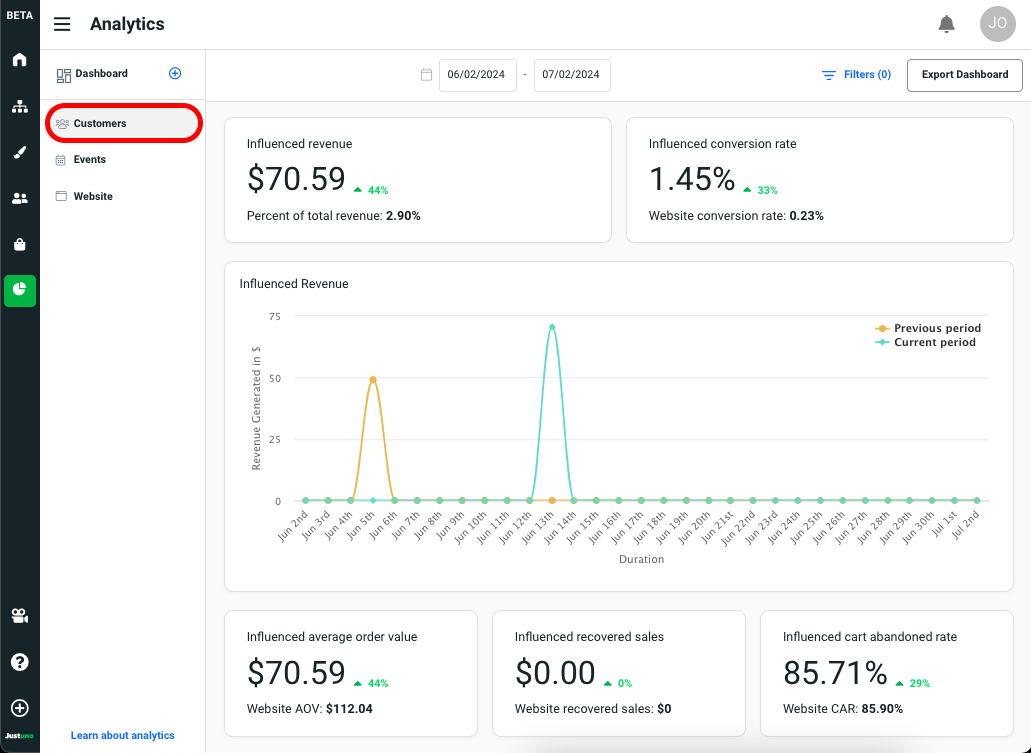The image size is (1031, 753).
Task: Toggle Current period series in chart legend
Action: click(x=934, y=342)
